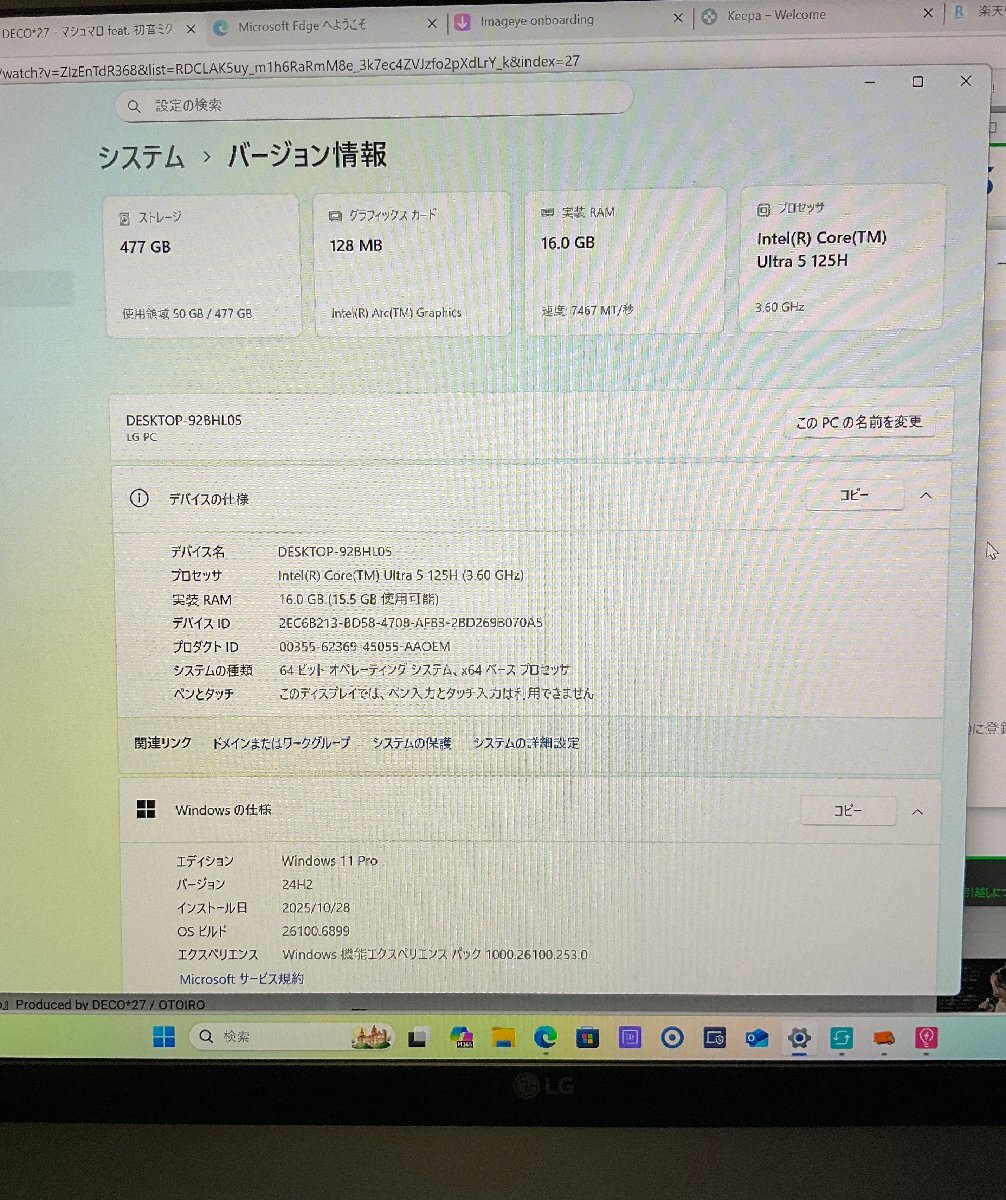Launch Microsoft Edge from the taskbar
This screenshot has height=1200, width=1006.
pyautogui.click(x=544, y=1039)
